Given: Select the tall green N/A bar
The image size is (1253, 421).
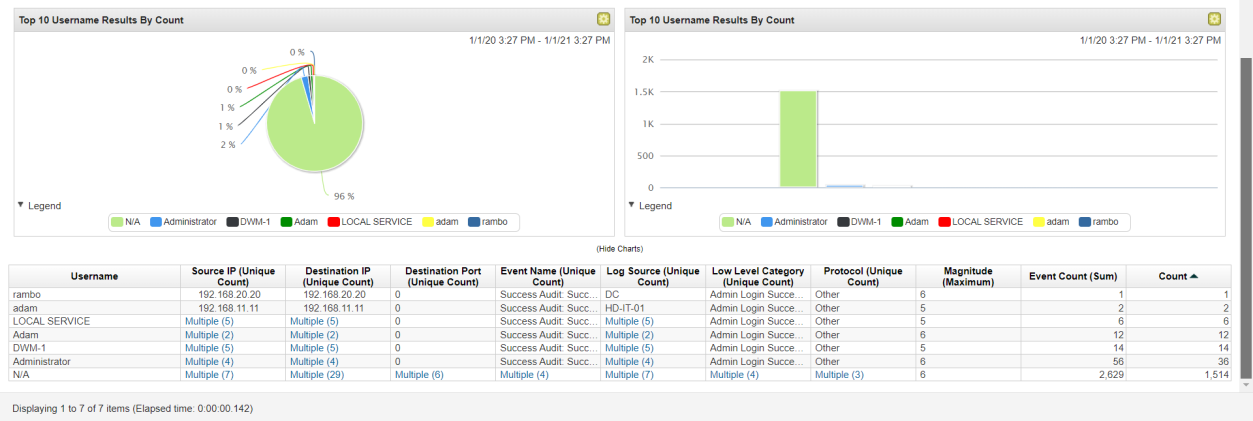Looking at the screenshot, I should click(798, 139).
